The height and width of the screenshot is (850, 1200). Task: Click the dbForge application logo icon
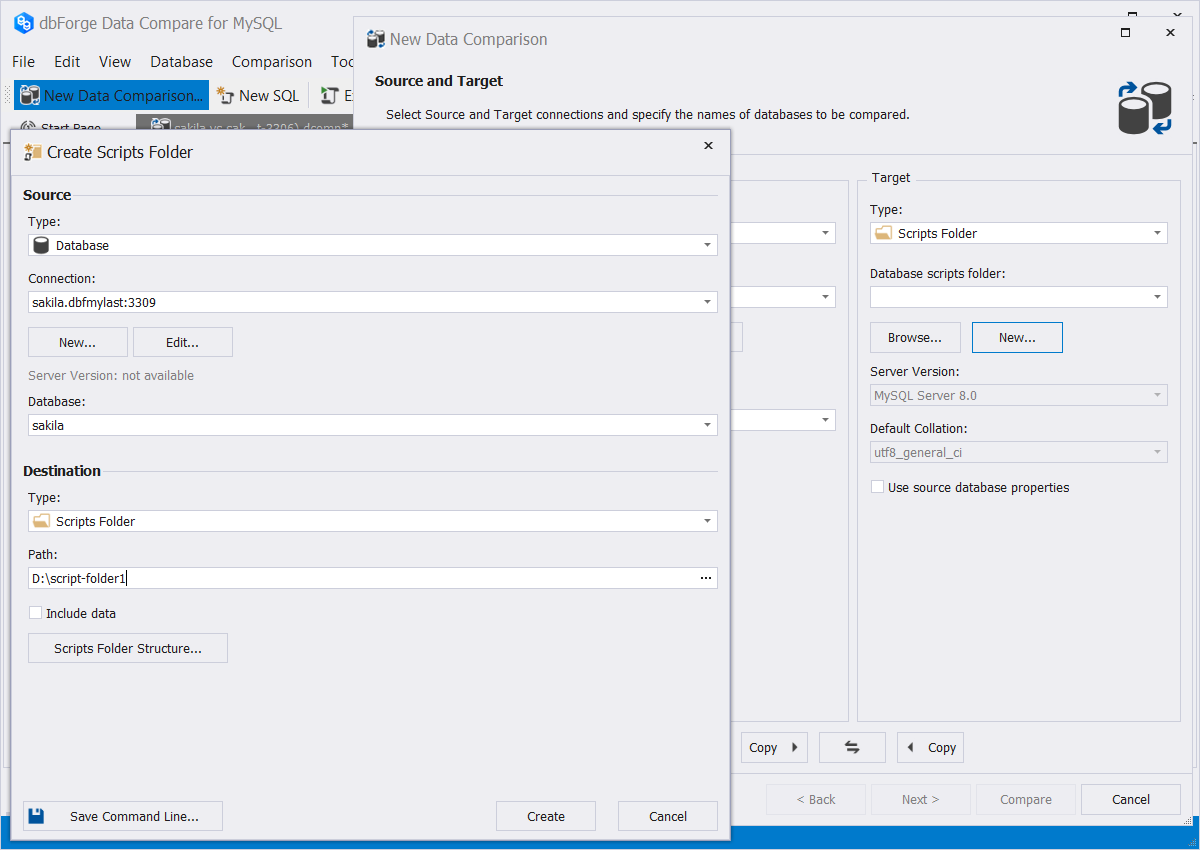click(x=24, y=23)
